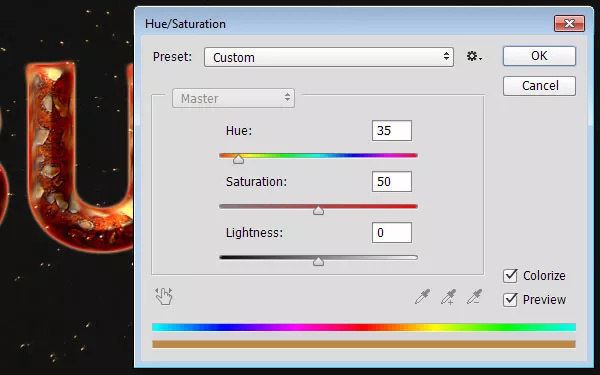This screenshot has width=600, height=375.
Task: Click the rainbow color spectrum bar
Action: tap(364, 327)
